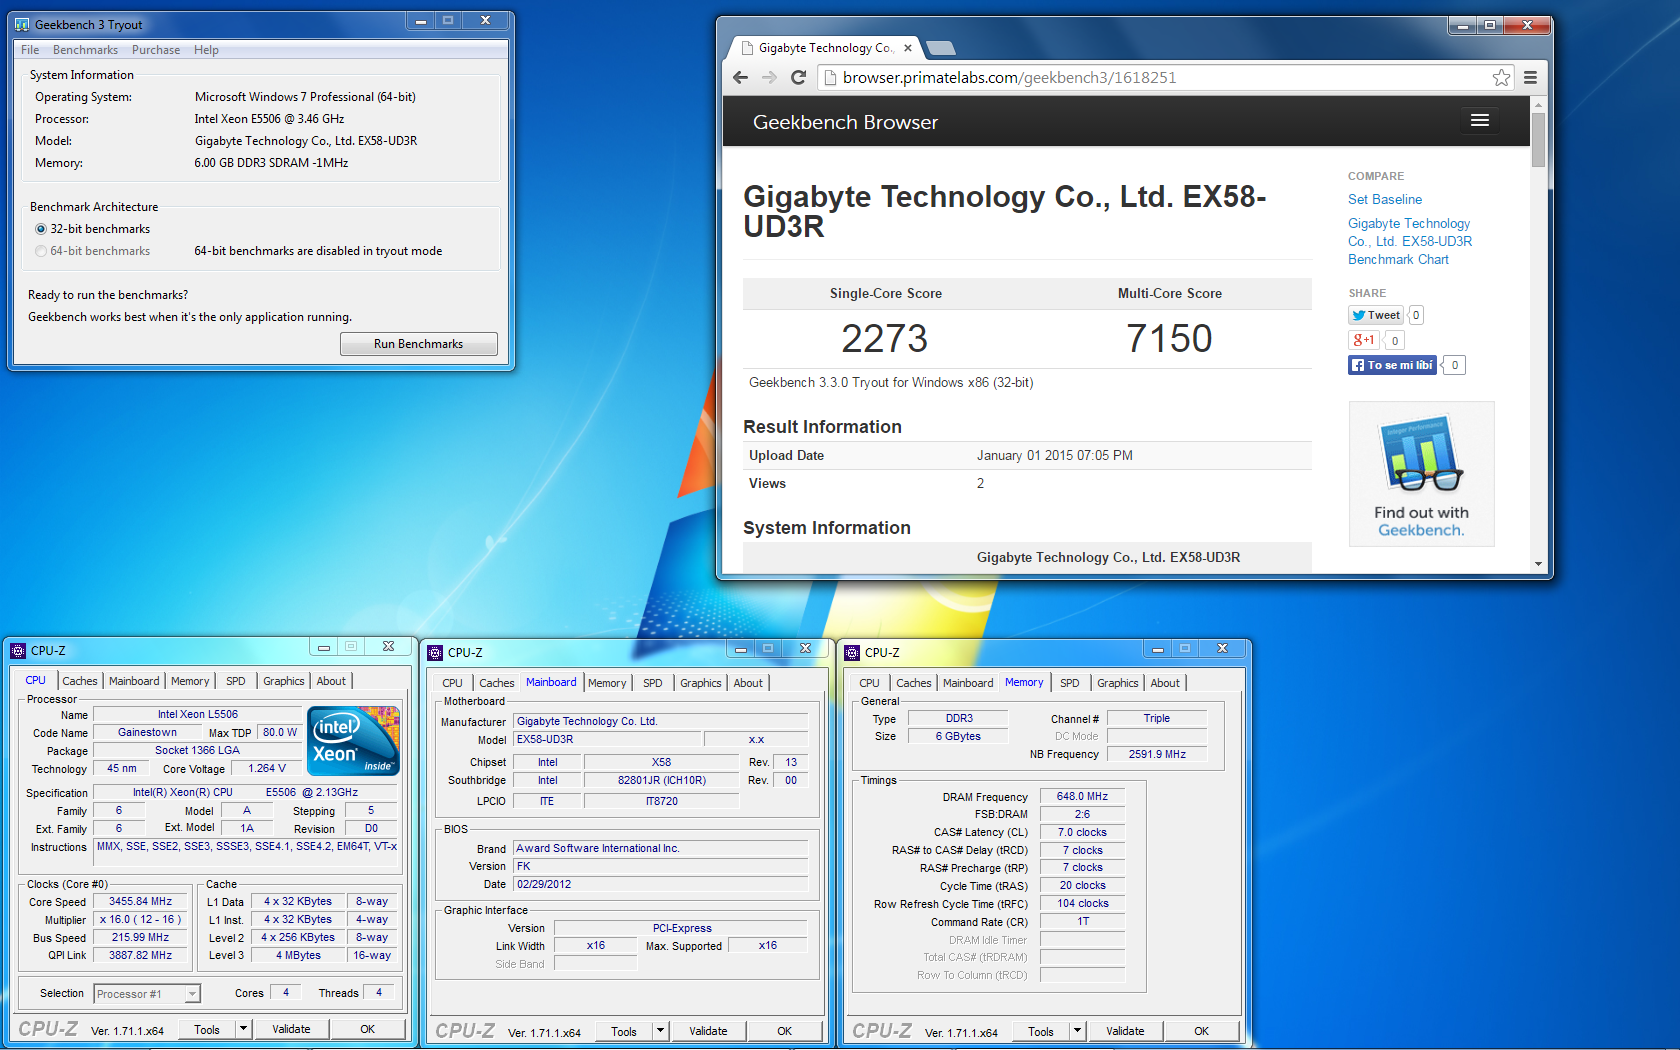Click the NB Frequency value 2591.9 MHz
Image resolution: width=1680 pixels, height=1050 pixels.
click(x=1157, y=754)
